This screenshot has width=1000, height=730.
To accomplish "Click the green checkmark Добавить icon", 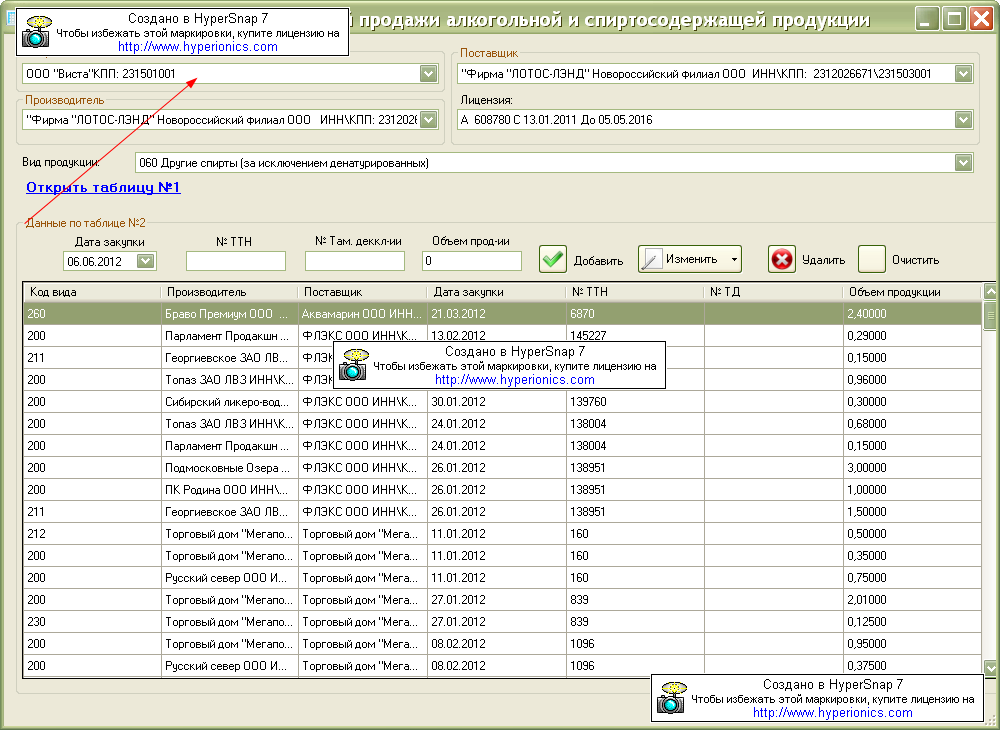I will [x=553, y=259].
